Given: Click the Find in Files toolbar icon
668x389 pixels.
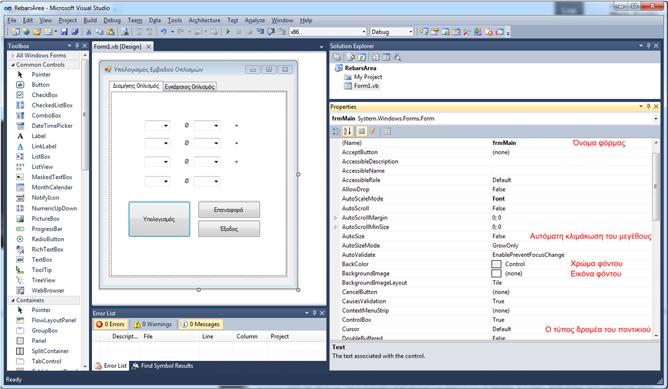Looking at the screenshot, I should click(x=124, y=32).
